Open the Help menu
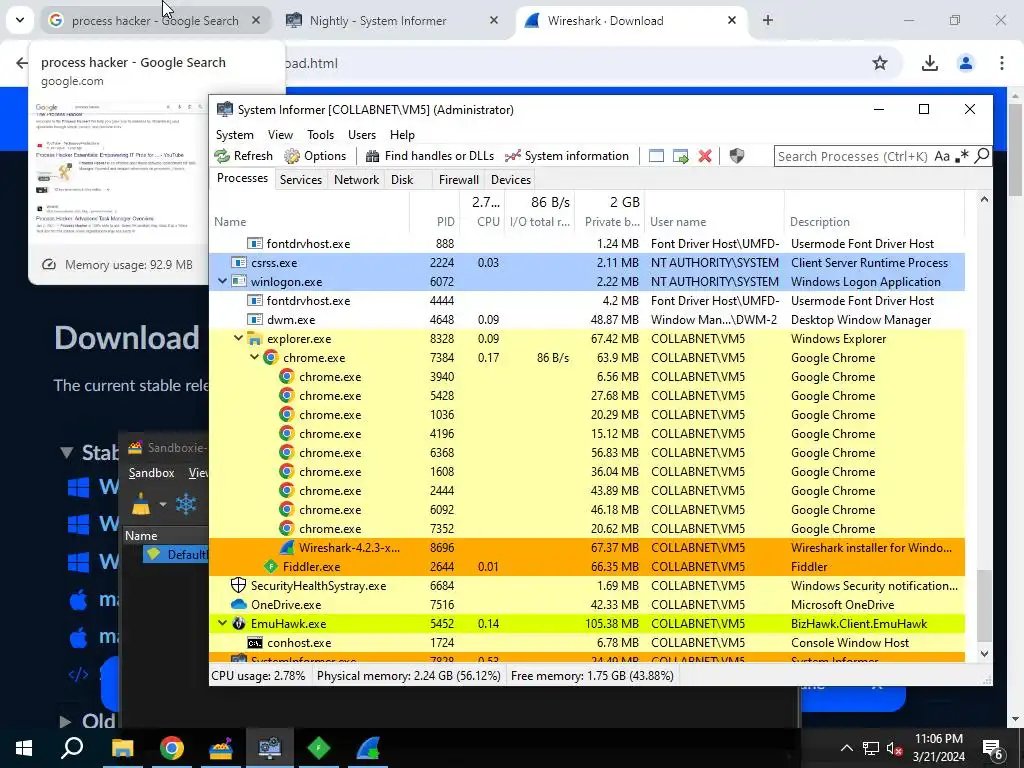 (402, 135)
